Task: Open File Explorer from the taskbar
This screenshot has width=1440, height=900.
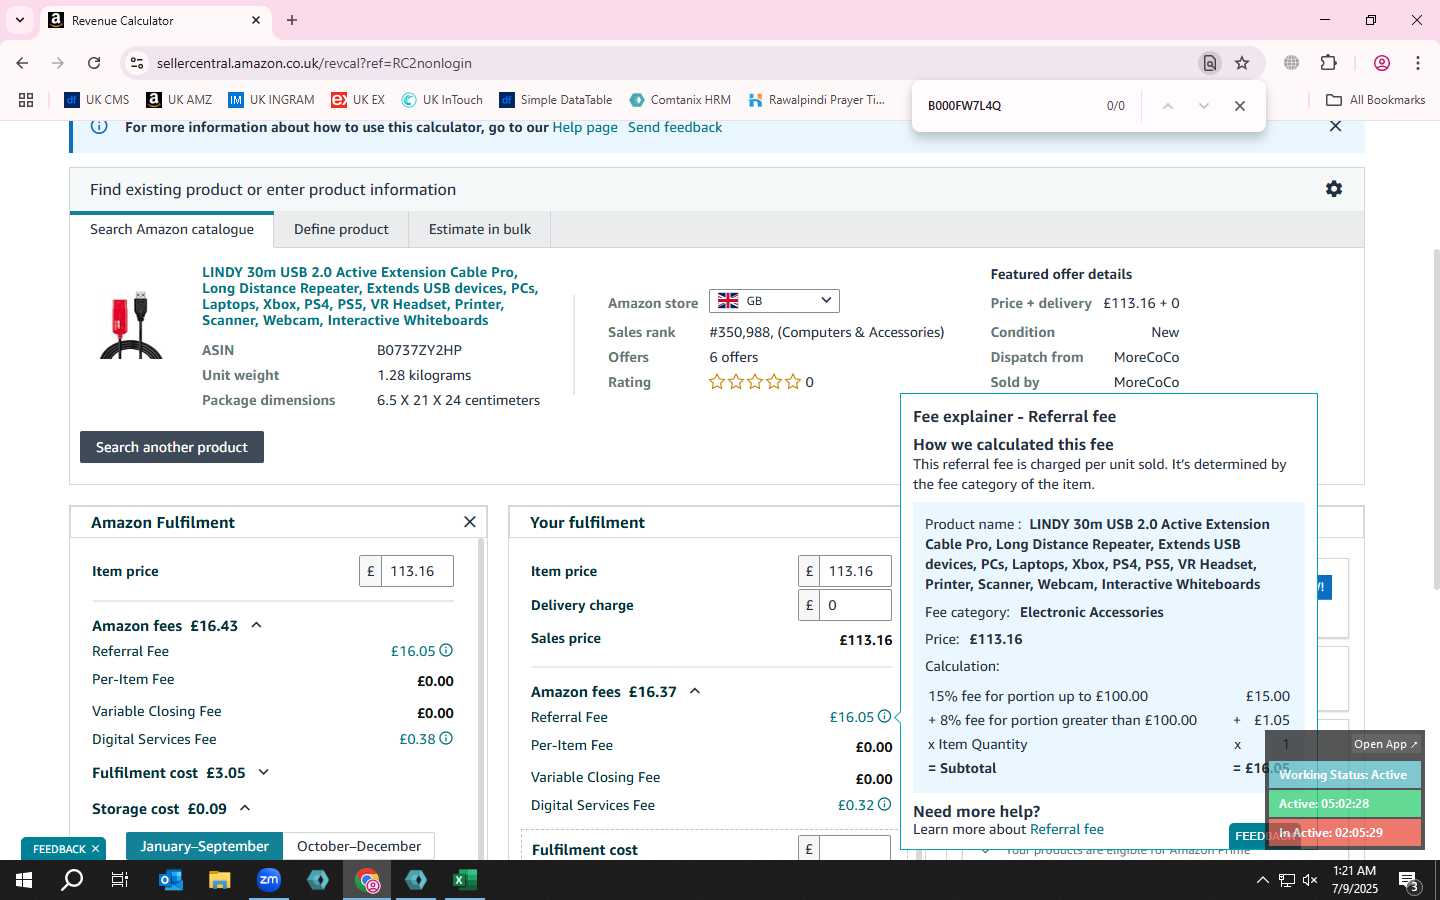Action: point(219,880)
